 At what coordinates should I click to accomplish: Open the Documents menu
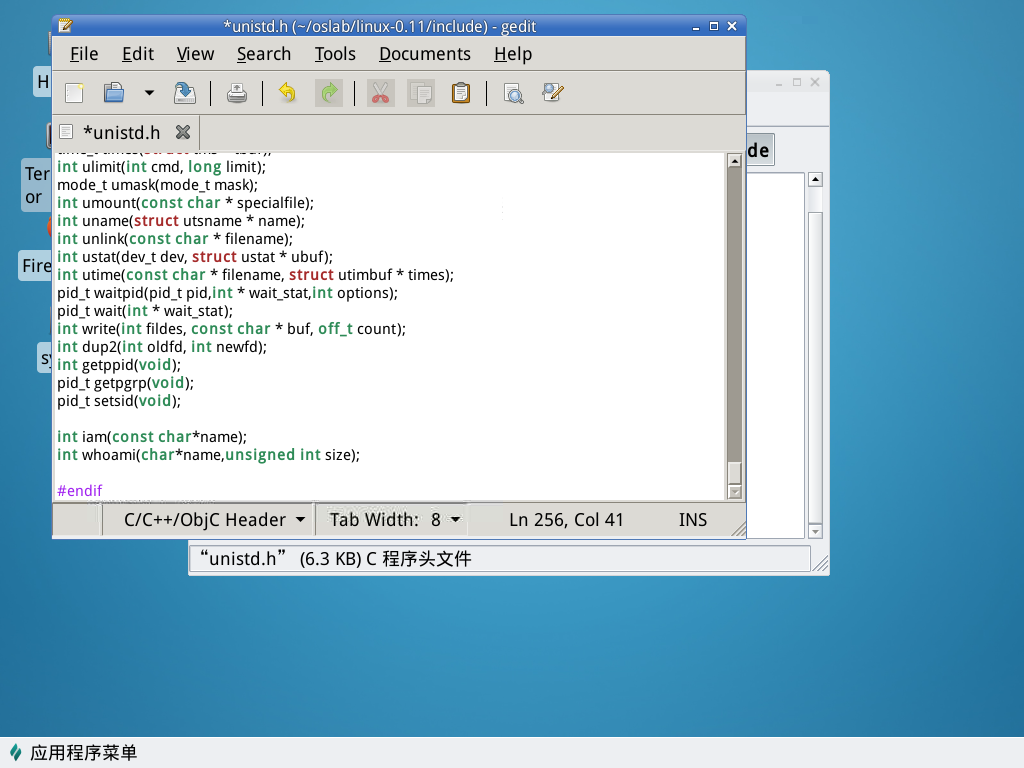424,54
